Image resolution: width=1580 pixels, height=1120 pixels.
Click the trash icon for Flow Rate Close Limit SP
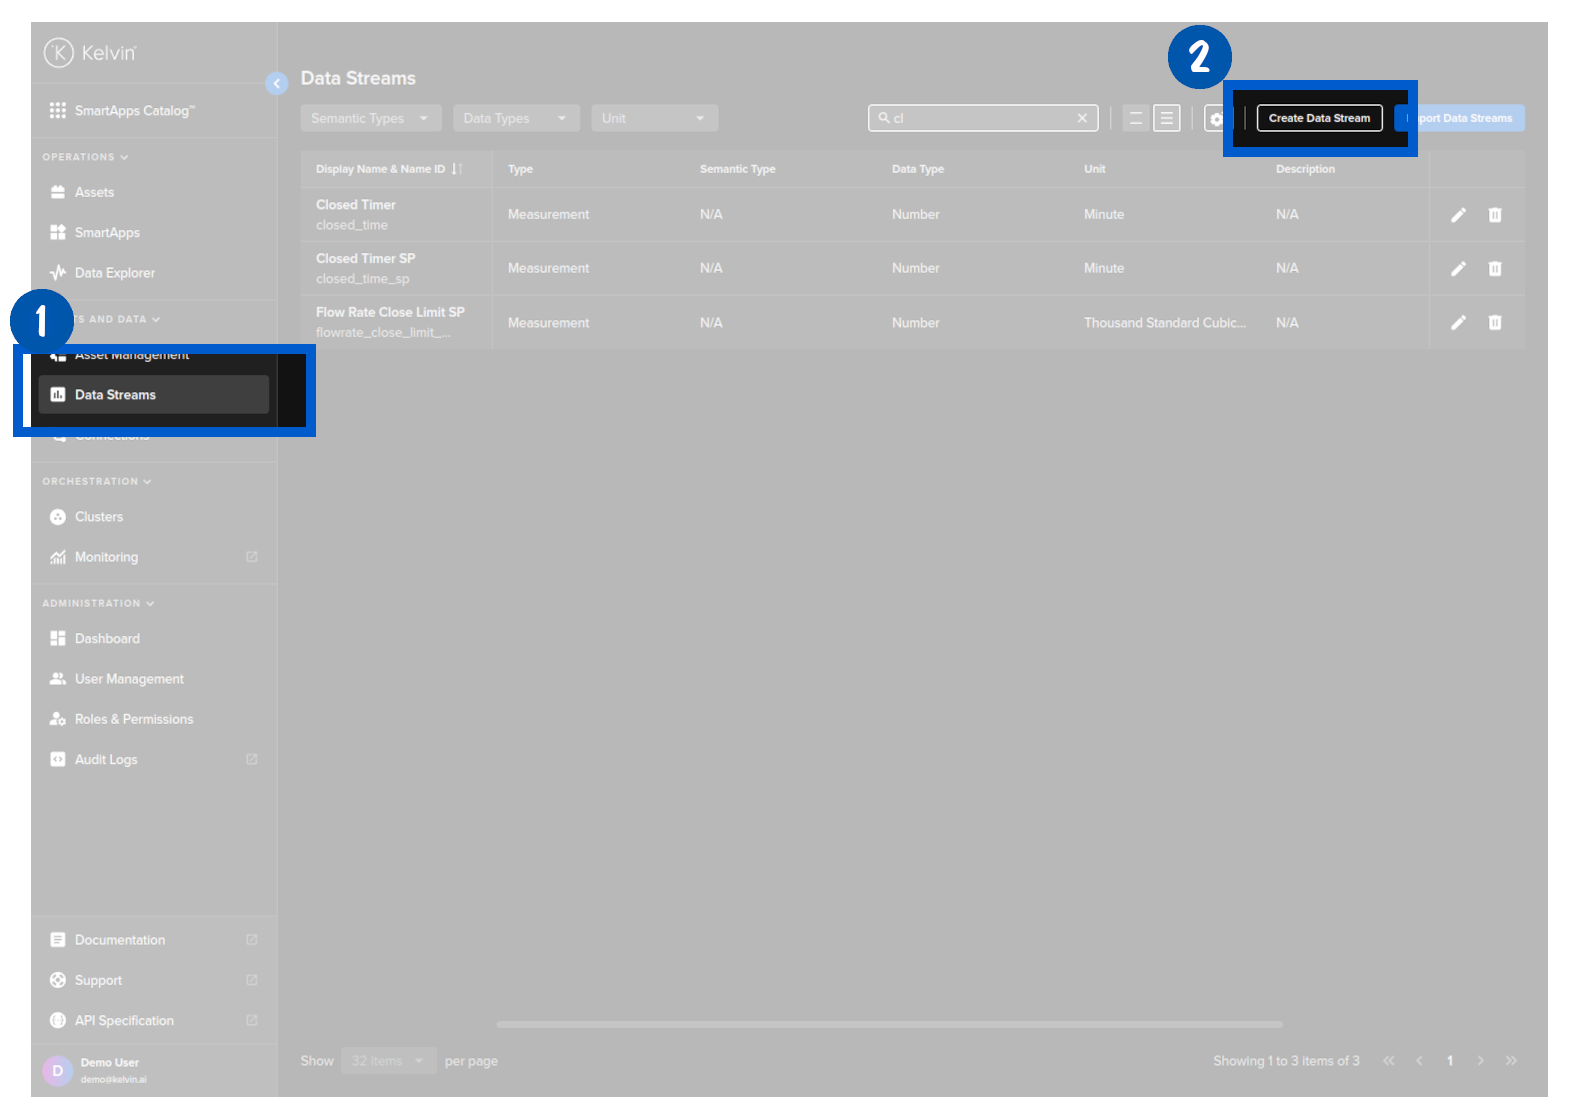pos(1494,323)
